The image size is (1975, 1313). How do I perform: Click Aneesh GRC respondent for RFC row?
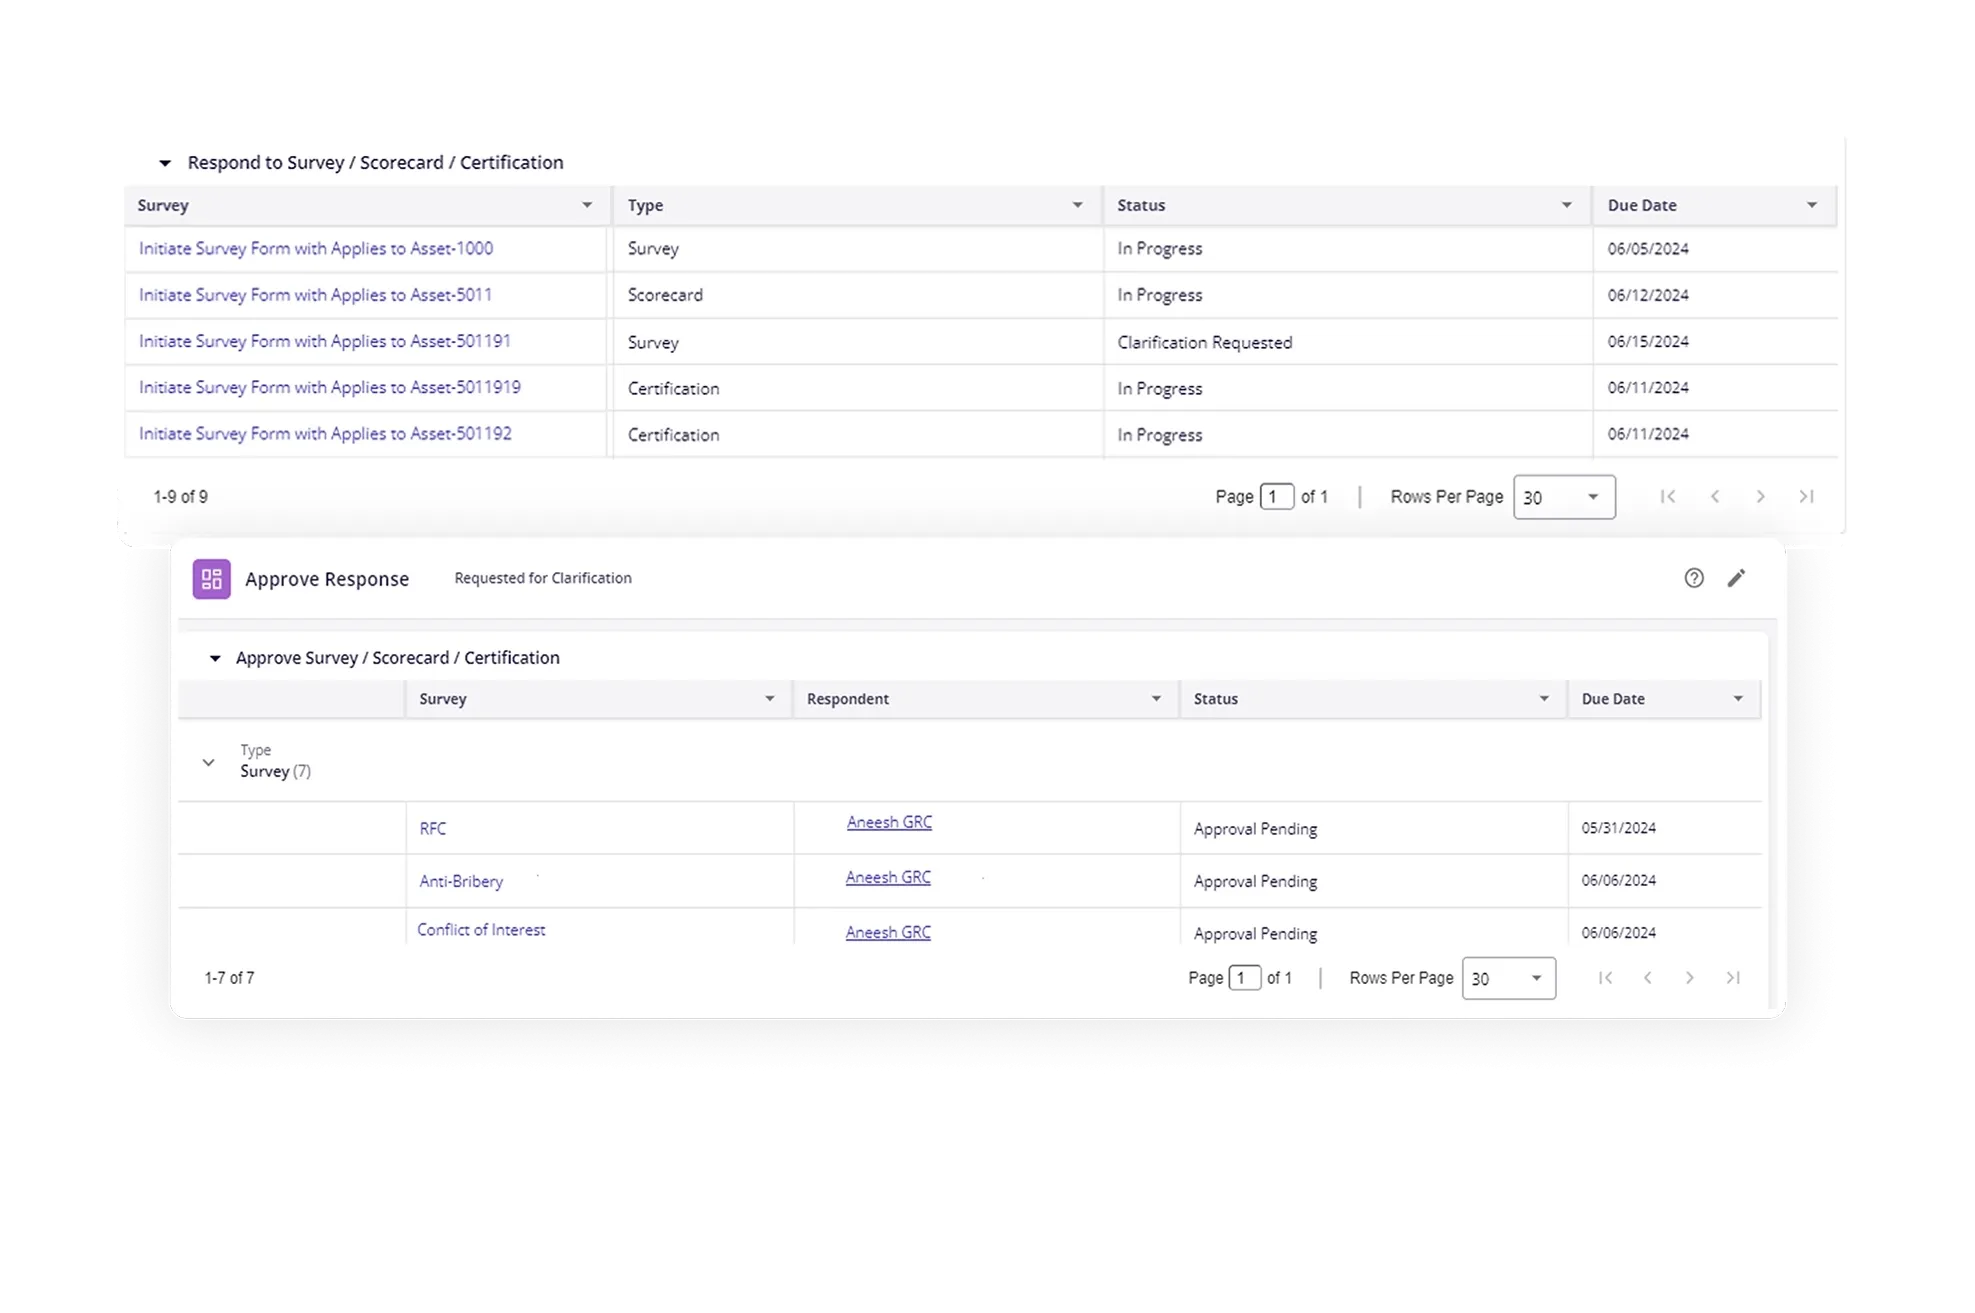pos(889,822)
